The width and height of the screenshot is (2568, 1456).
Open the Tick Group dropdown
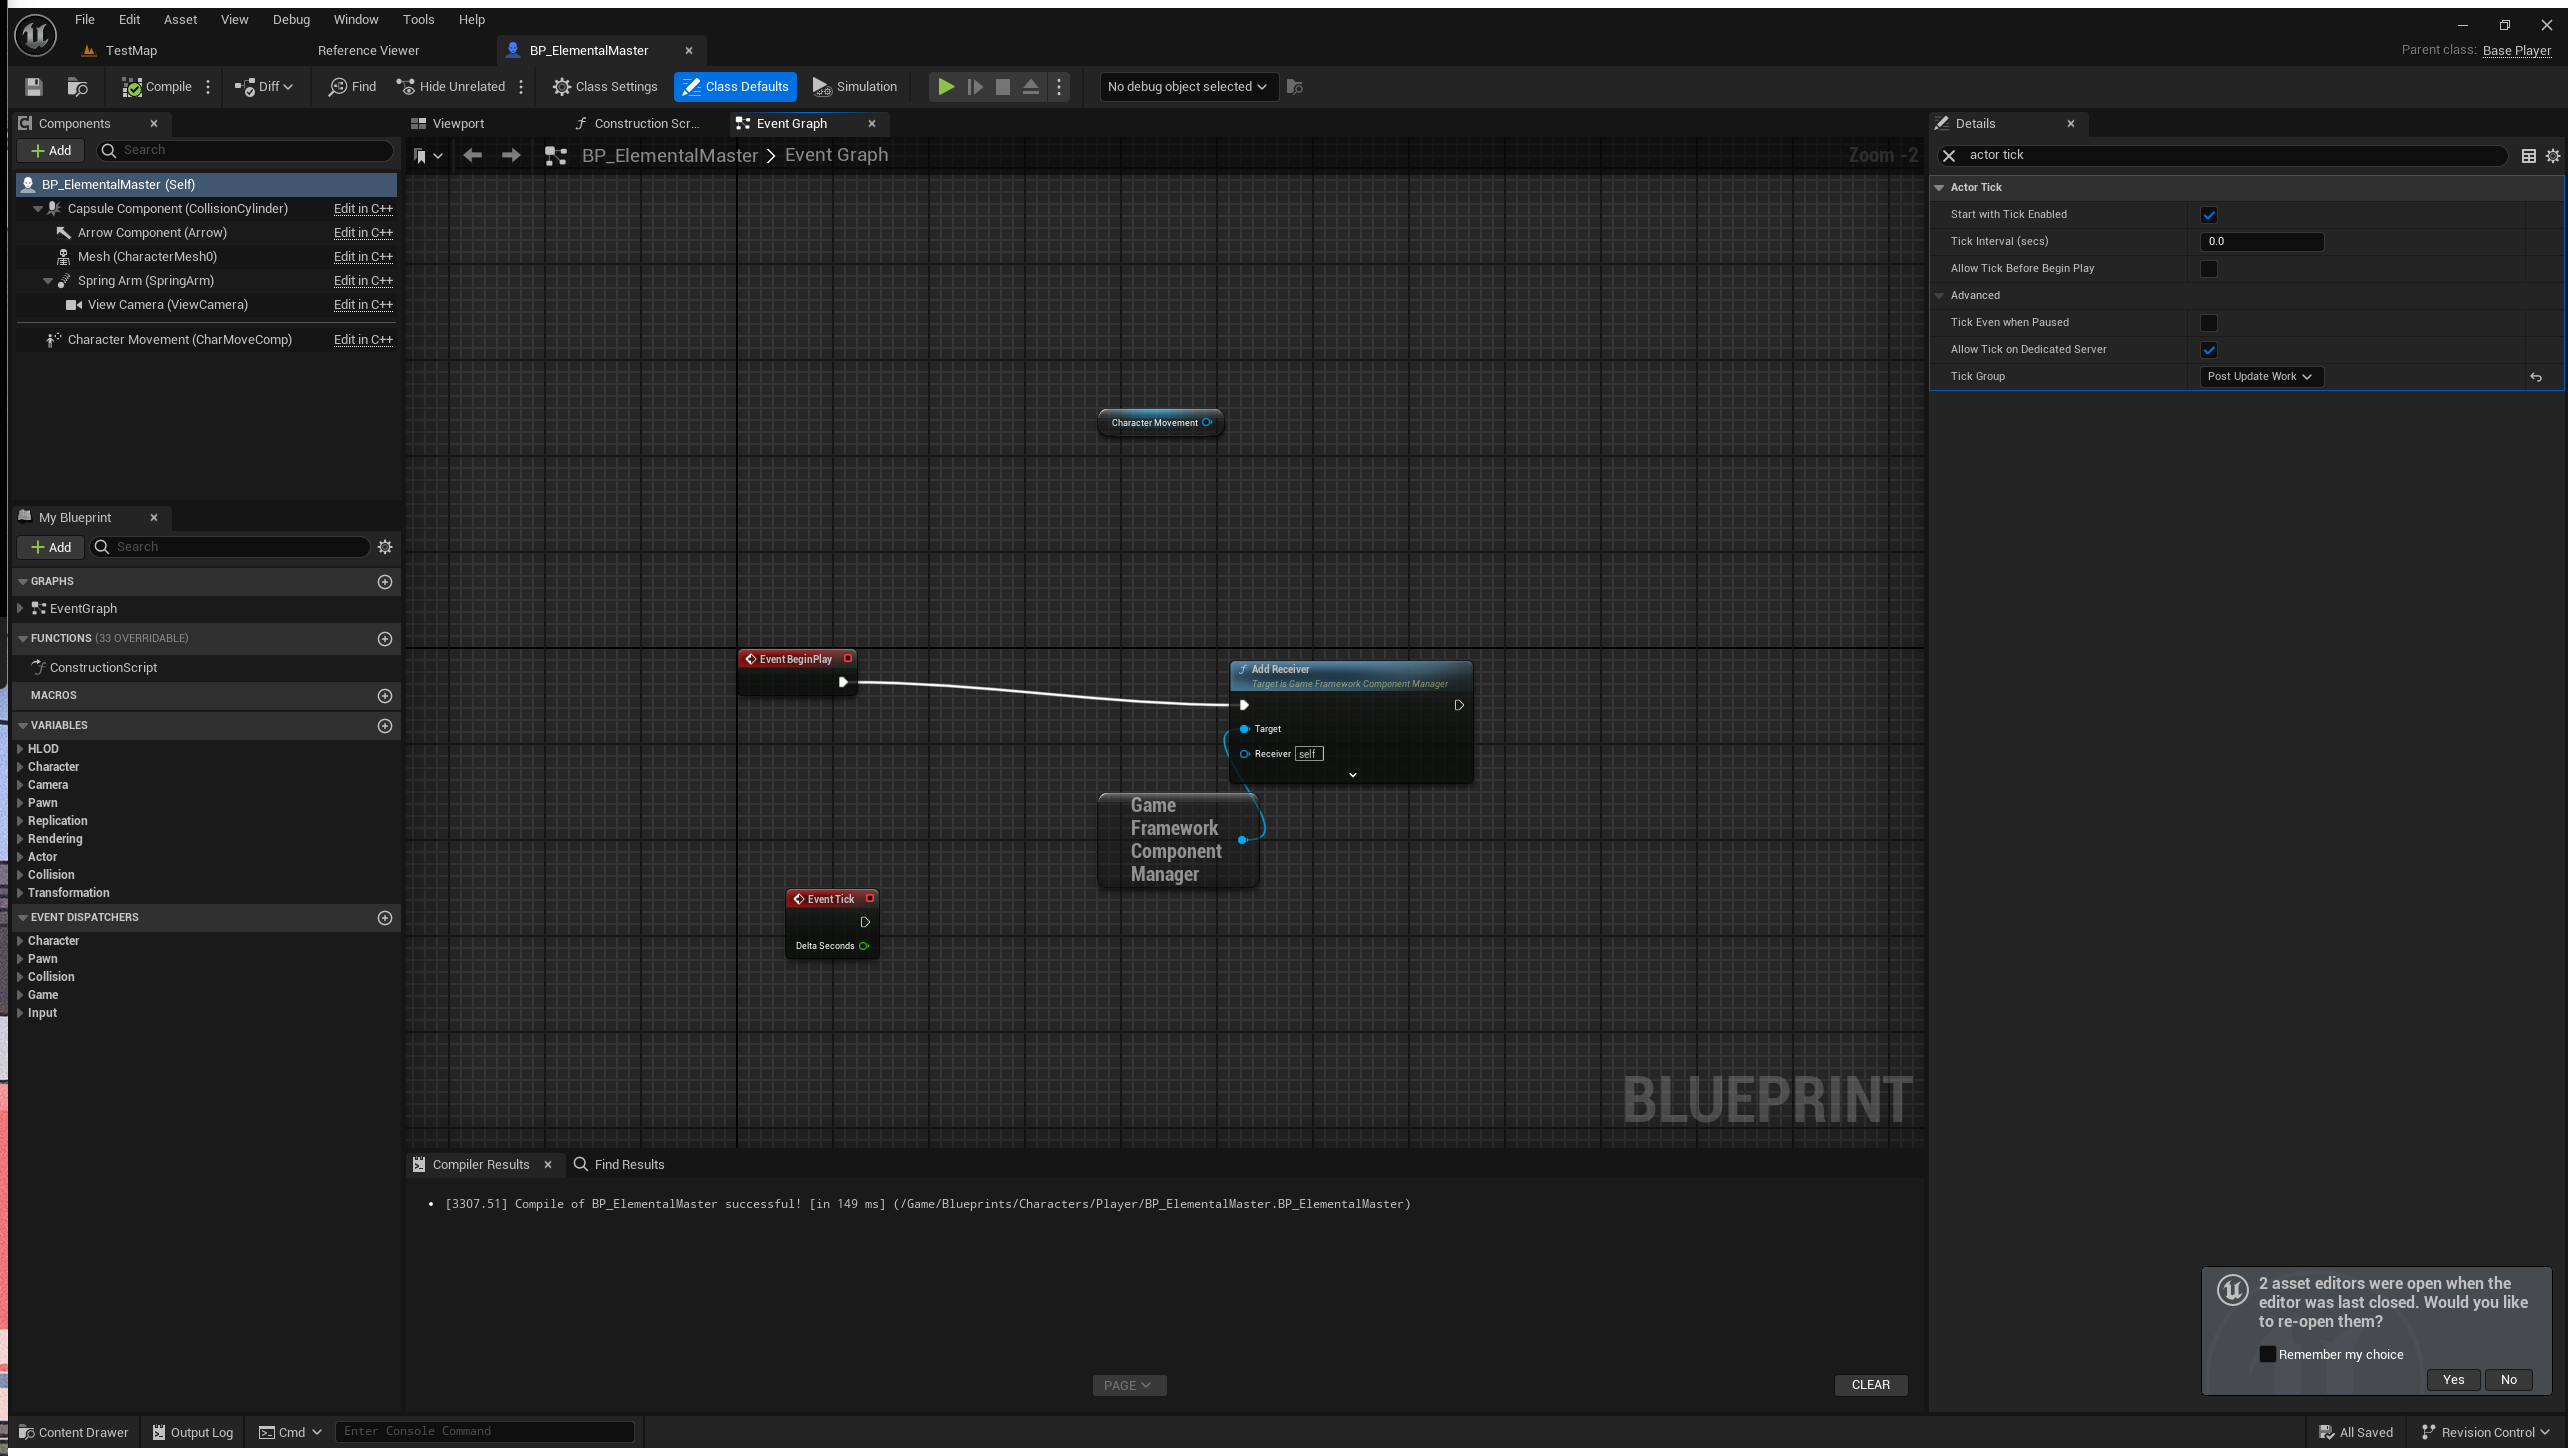[x=2260, y=377]
